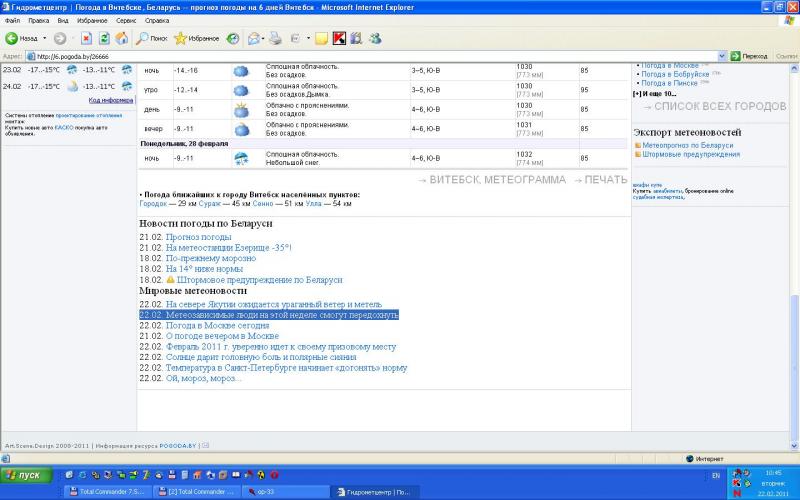This screenshot has width=800, height=500.
Task: Open the Сенно nearby town link
Action: point(263,204)
